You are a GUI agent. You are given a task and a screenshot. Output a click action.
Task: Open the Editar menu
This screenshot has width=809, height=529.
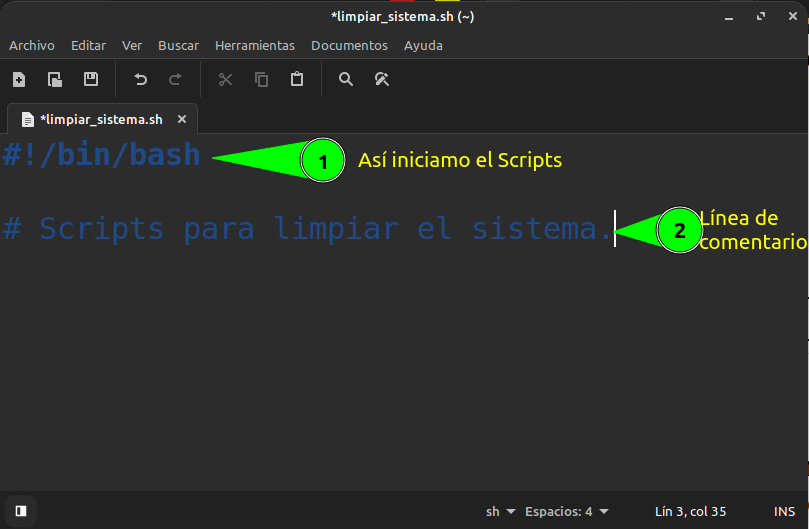(88, 45)
